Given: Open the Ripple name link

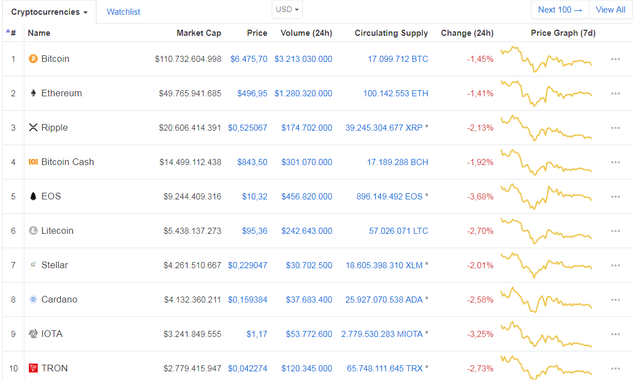Looking at the screenshot, I should pyautogui.click(x=54, y=128).
